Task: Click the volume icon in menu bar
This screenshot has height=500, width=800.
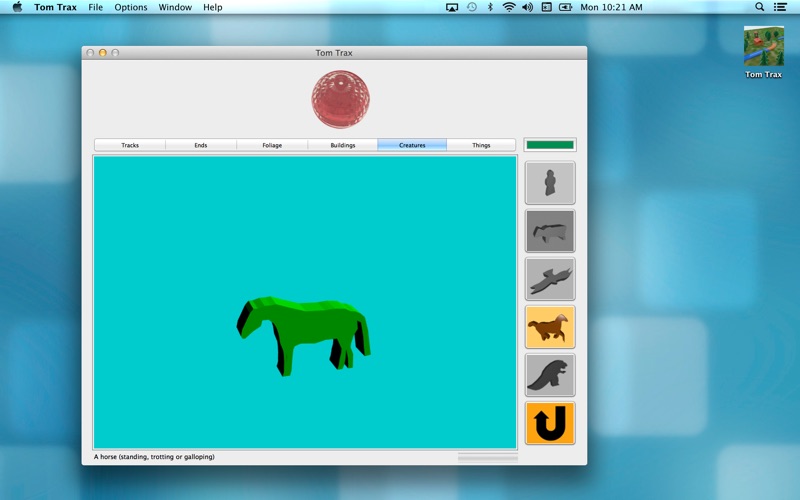Action: (528, 7)
